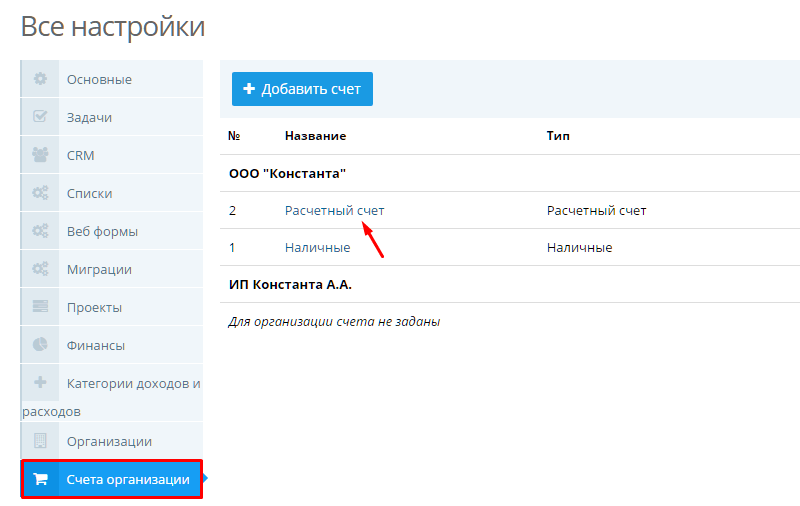Screen dimensions: 800x506
Task: Open the Расчетный счет account link
Action: point(334,211)
